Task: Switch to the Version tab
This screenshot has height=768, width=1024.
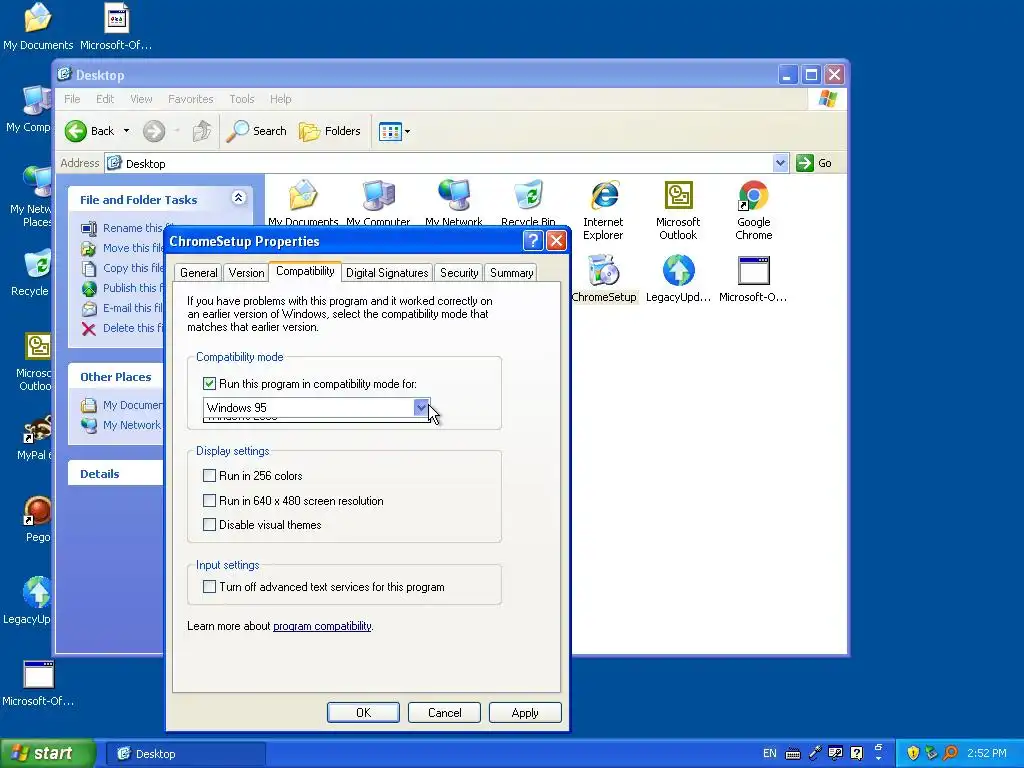Action: [246, 273]
